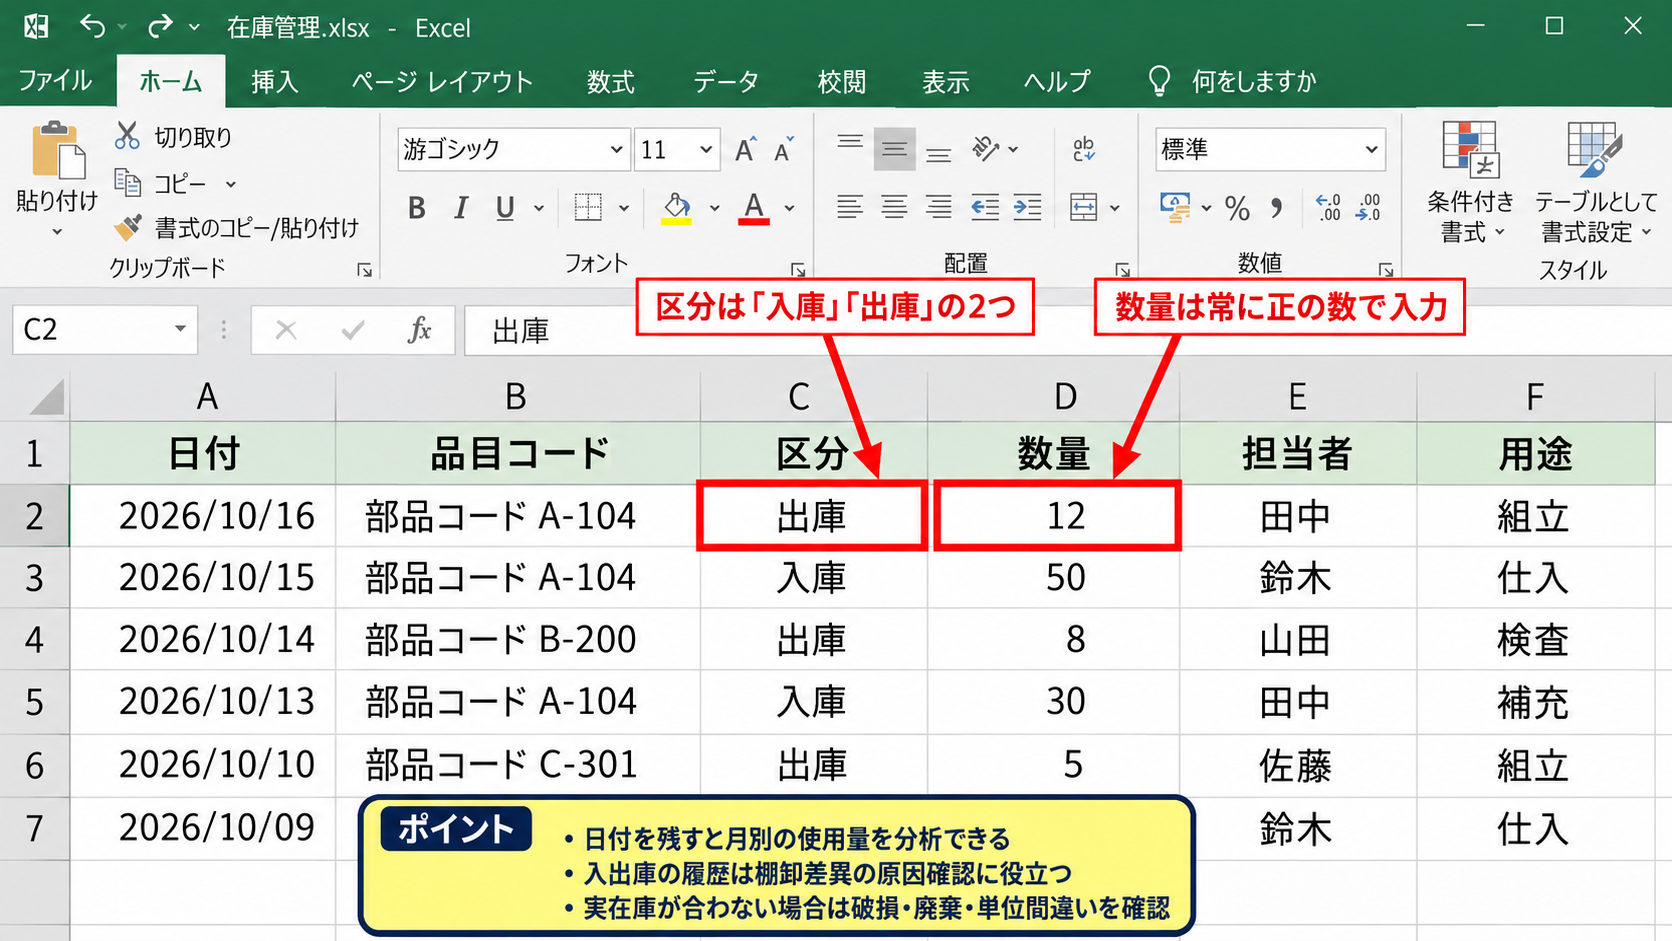The width and height of the screenshot is (1672, 941).
Task: Click the Insert Function fx icon
Action: [x=420, y=330]
